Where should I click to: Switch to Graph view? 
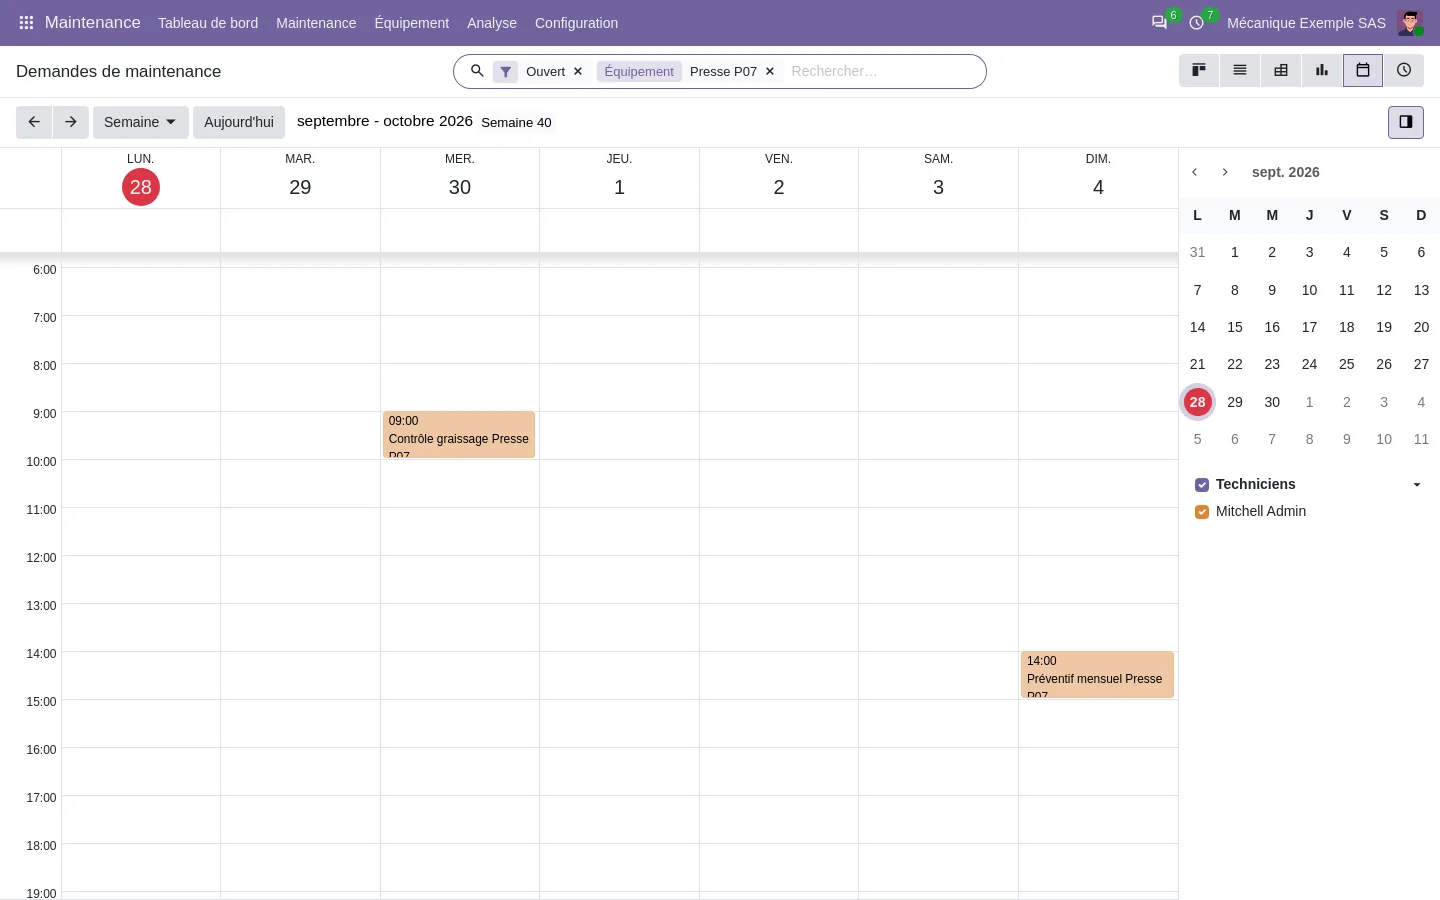(x=1322, y=70)
